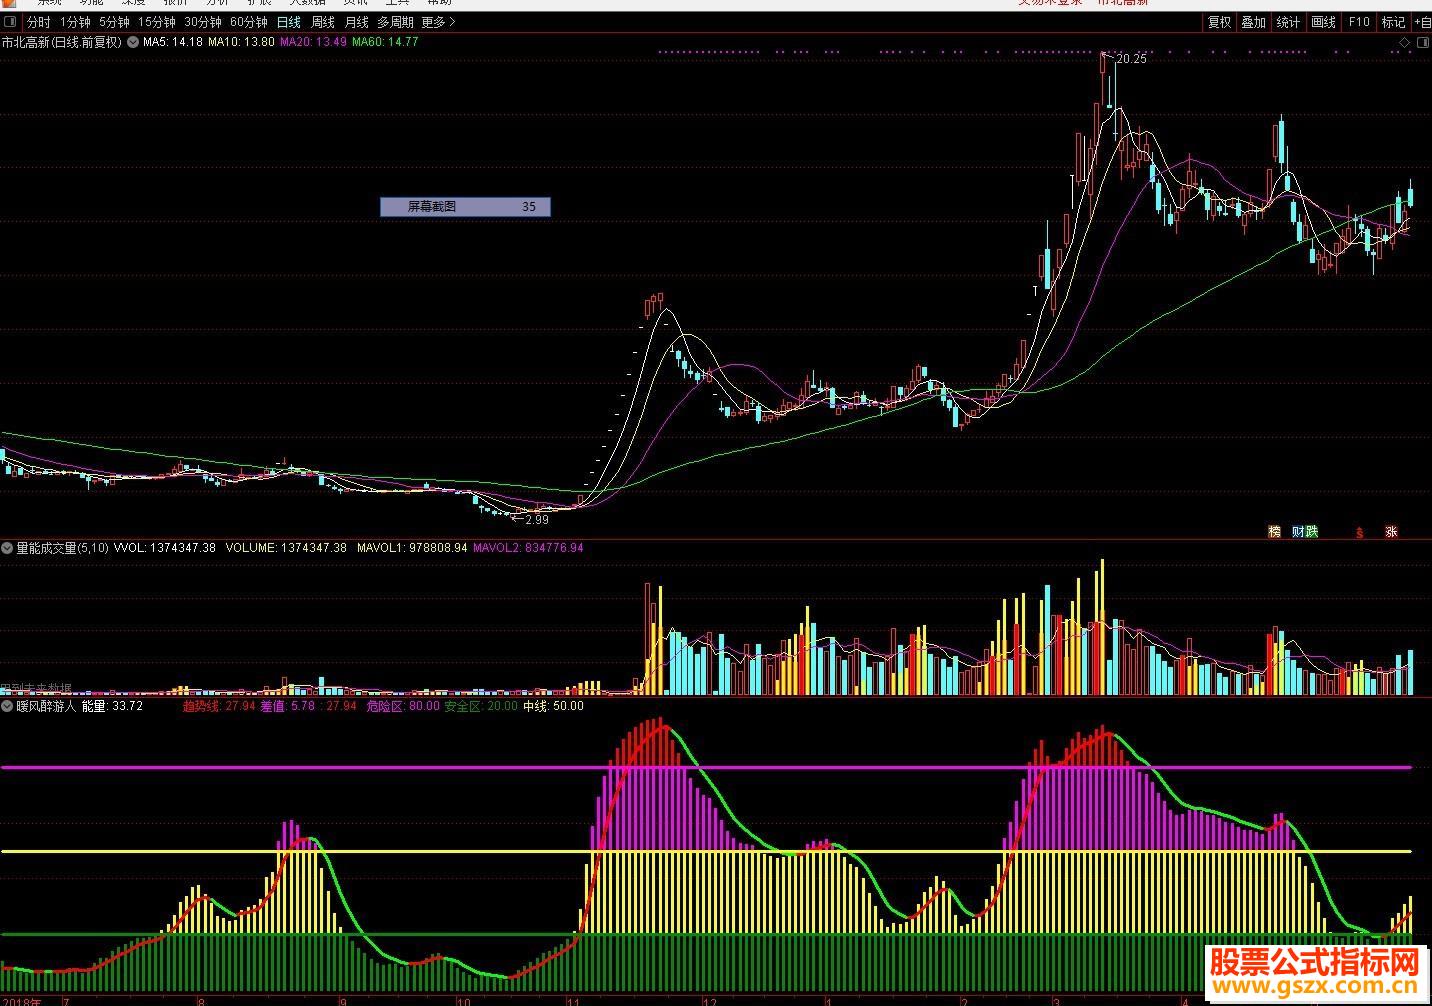Open the 统计 statistics button

click(x=1289, y=22)
